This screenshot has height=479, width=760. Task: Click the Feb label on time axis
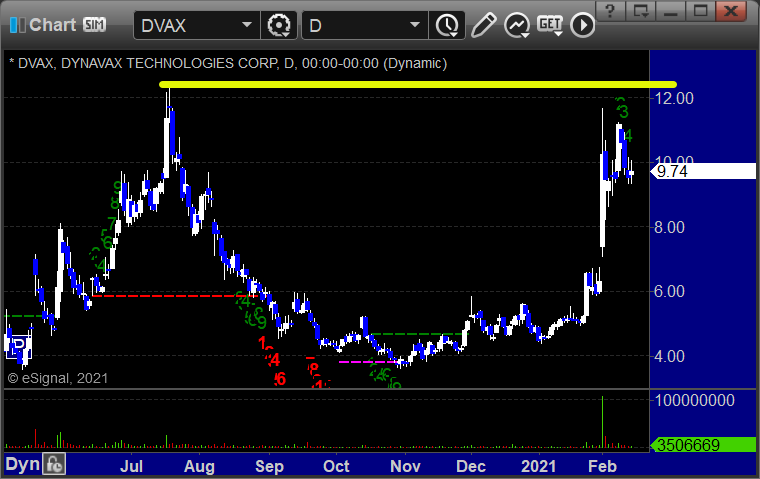point(602,466)
